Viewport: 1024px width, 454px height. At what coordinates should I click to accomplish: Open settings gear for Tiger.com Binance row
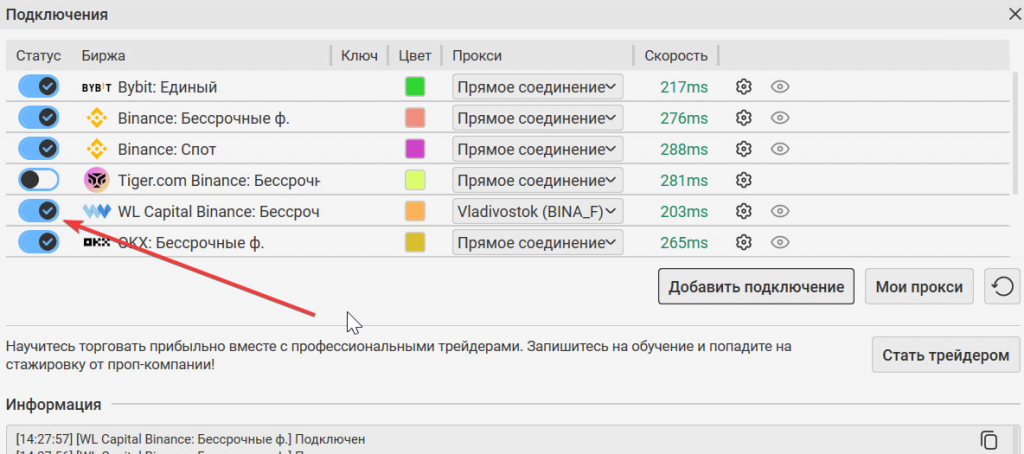[x=743, y=180]
